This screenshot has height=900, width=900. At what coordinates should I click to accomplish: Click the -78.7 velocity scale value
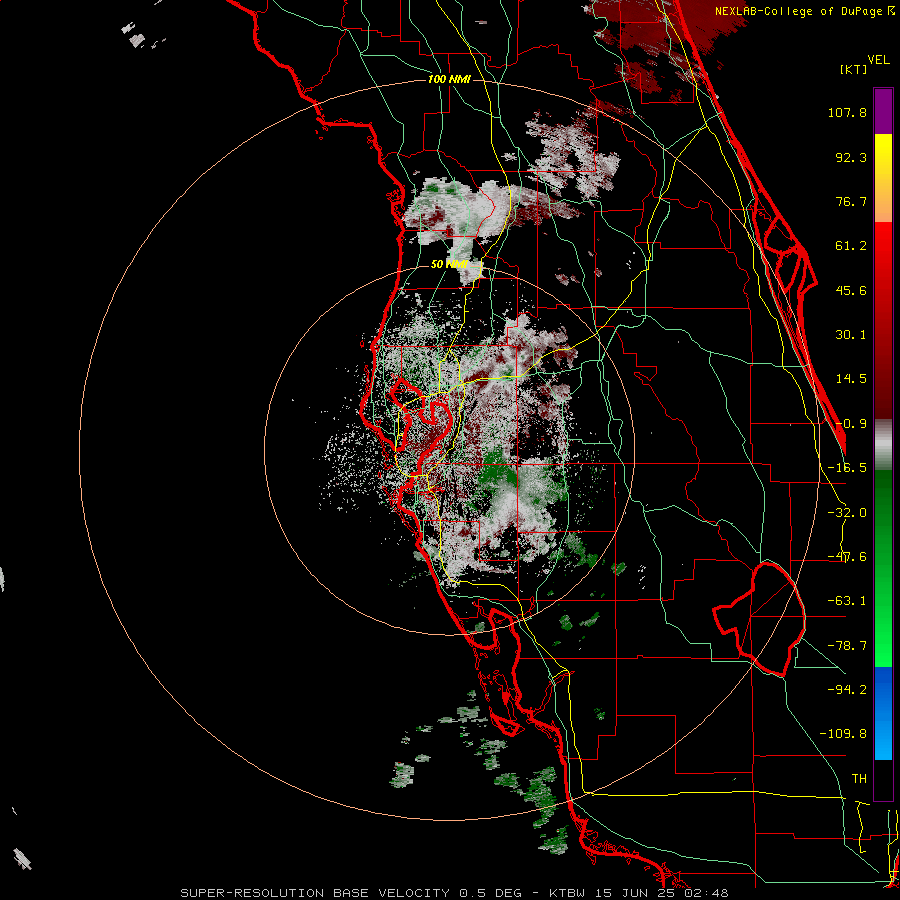847,646
